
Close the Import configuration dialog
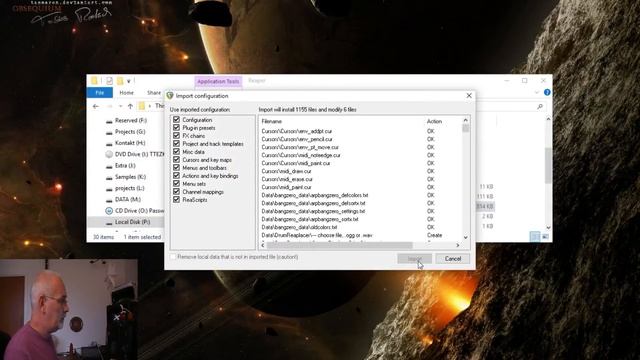(x=469, y=96)
